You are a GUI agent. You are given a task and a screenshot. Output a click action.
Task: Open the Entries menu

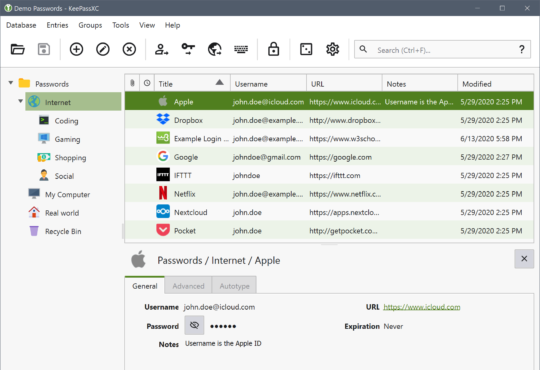58,25
